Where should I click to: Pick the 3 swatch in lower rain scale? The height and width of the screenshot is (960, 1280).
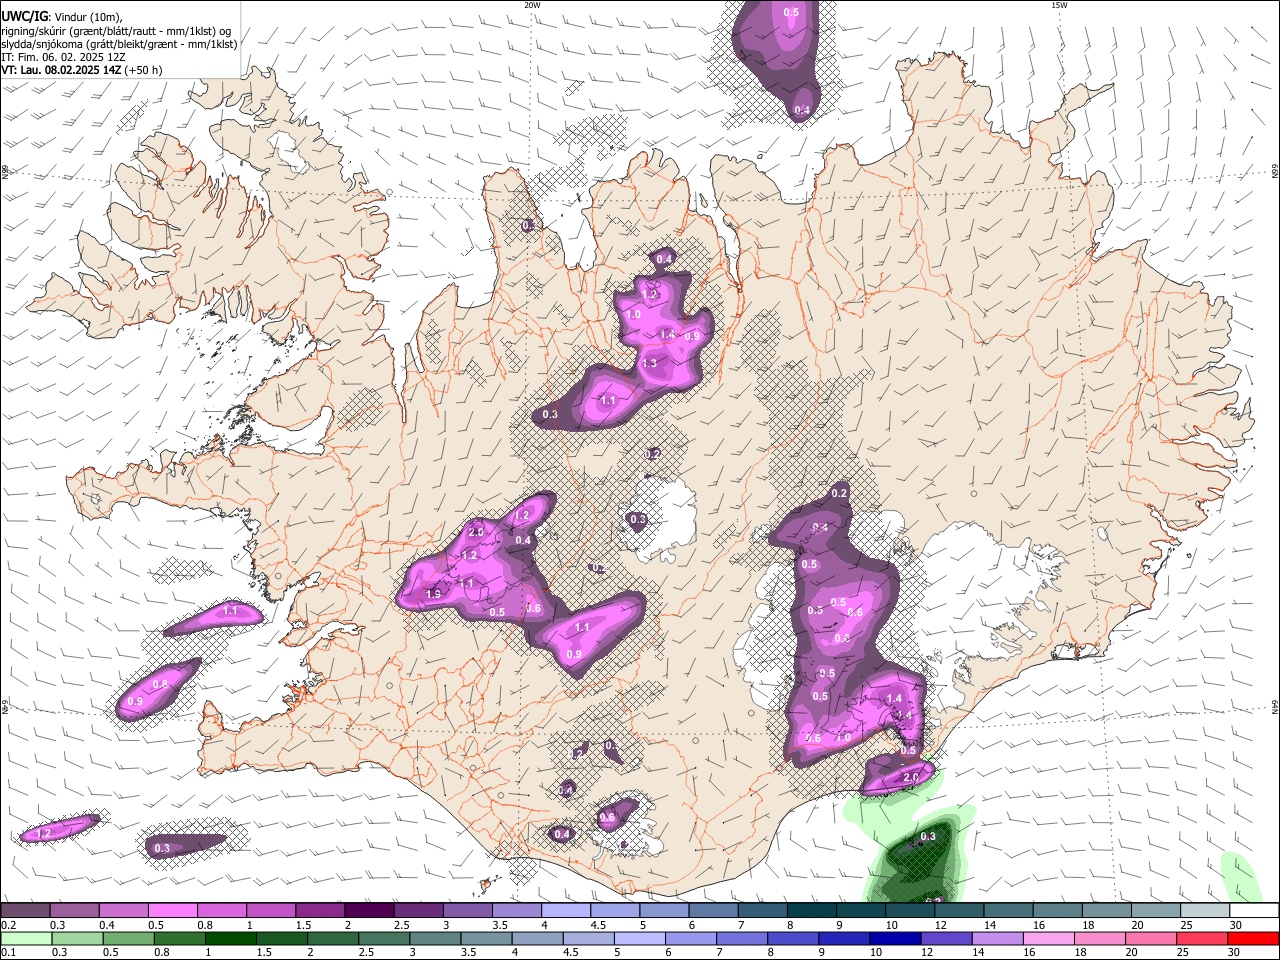coord(435,938)
